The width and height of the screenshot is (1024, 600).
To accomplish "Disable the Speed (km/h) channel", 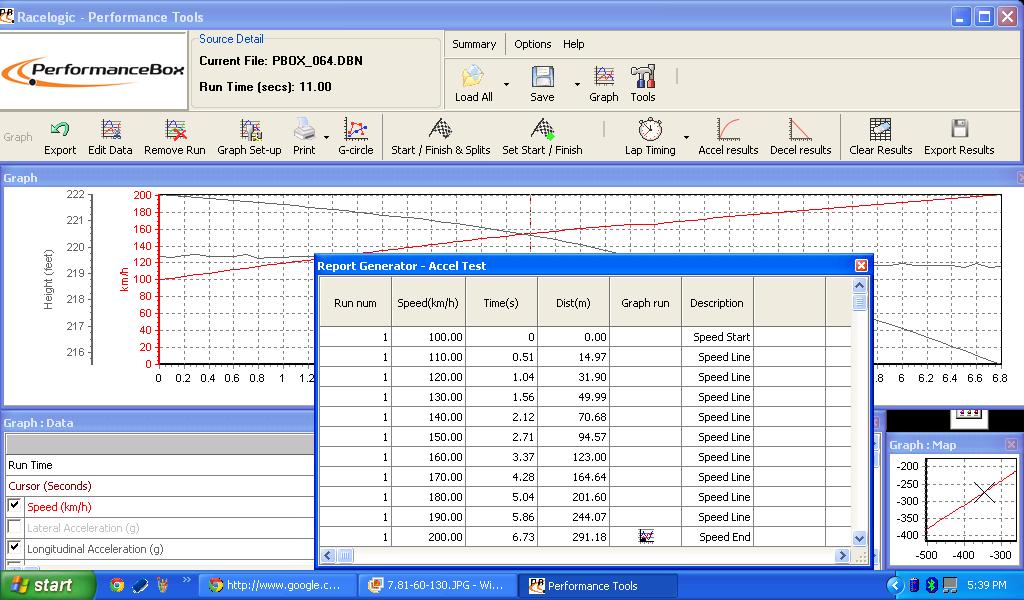I will coord(12,507).
